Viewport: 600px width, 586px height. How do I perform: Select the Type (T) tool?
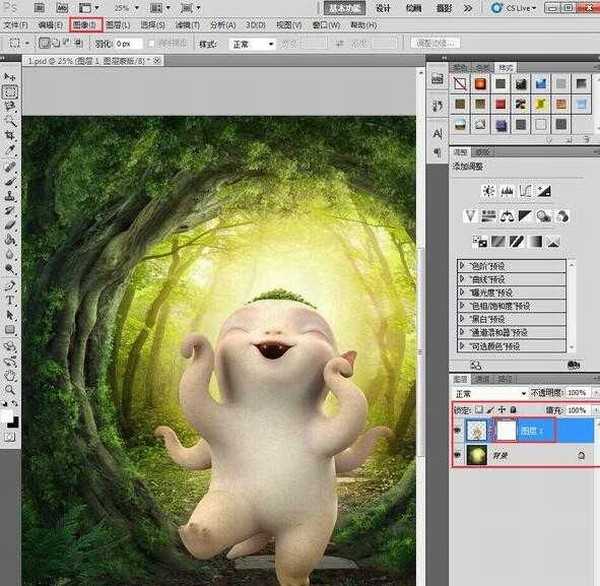(x=10, y=299)
